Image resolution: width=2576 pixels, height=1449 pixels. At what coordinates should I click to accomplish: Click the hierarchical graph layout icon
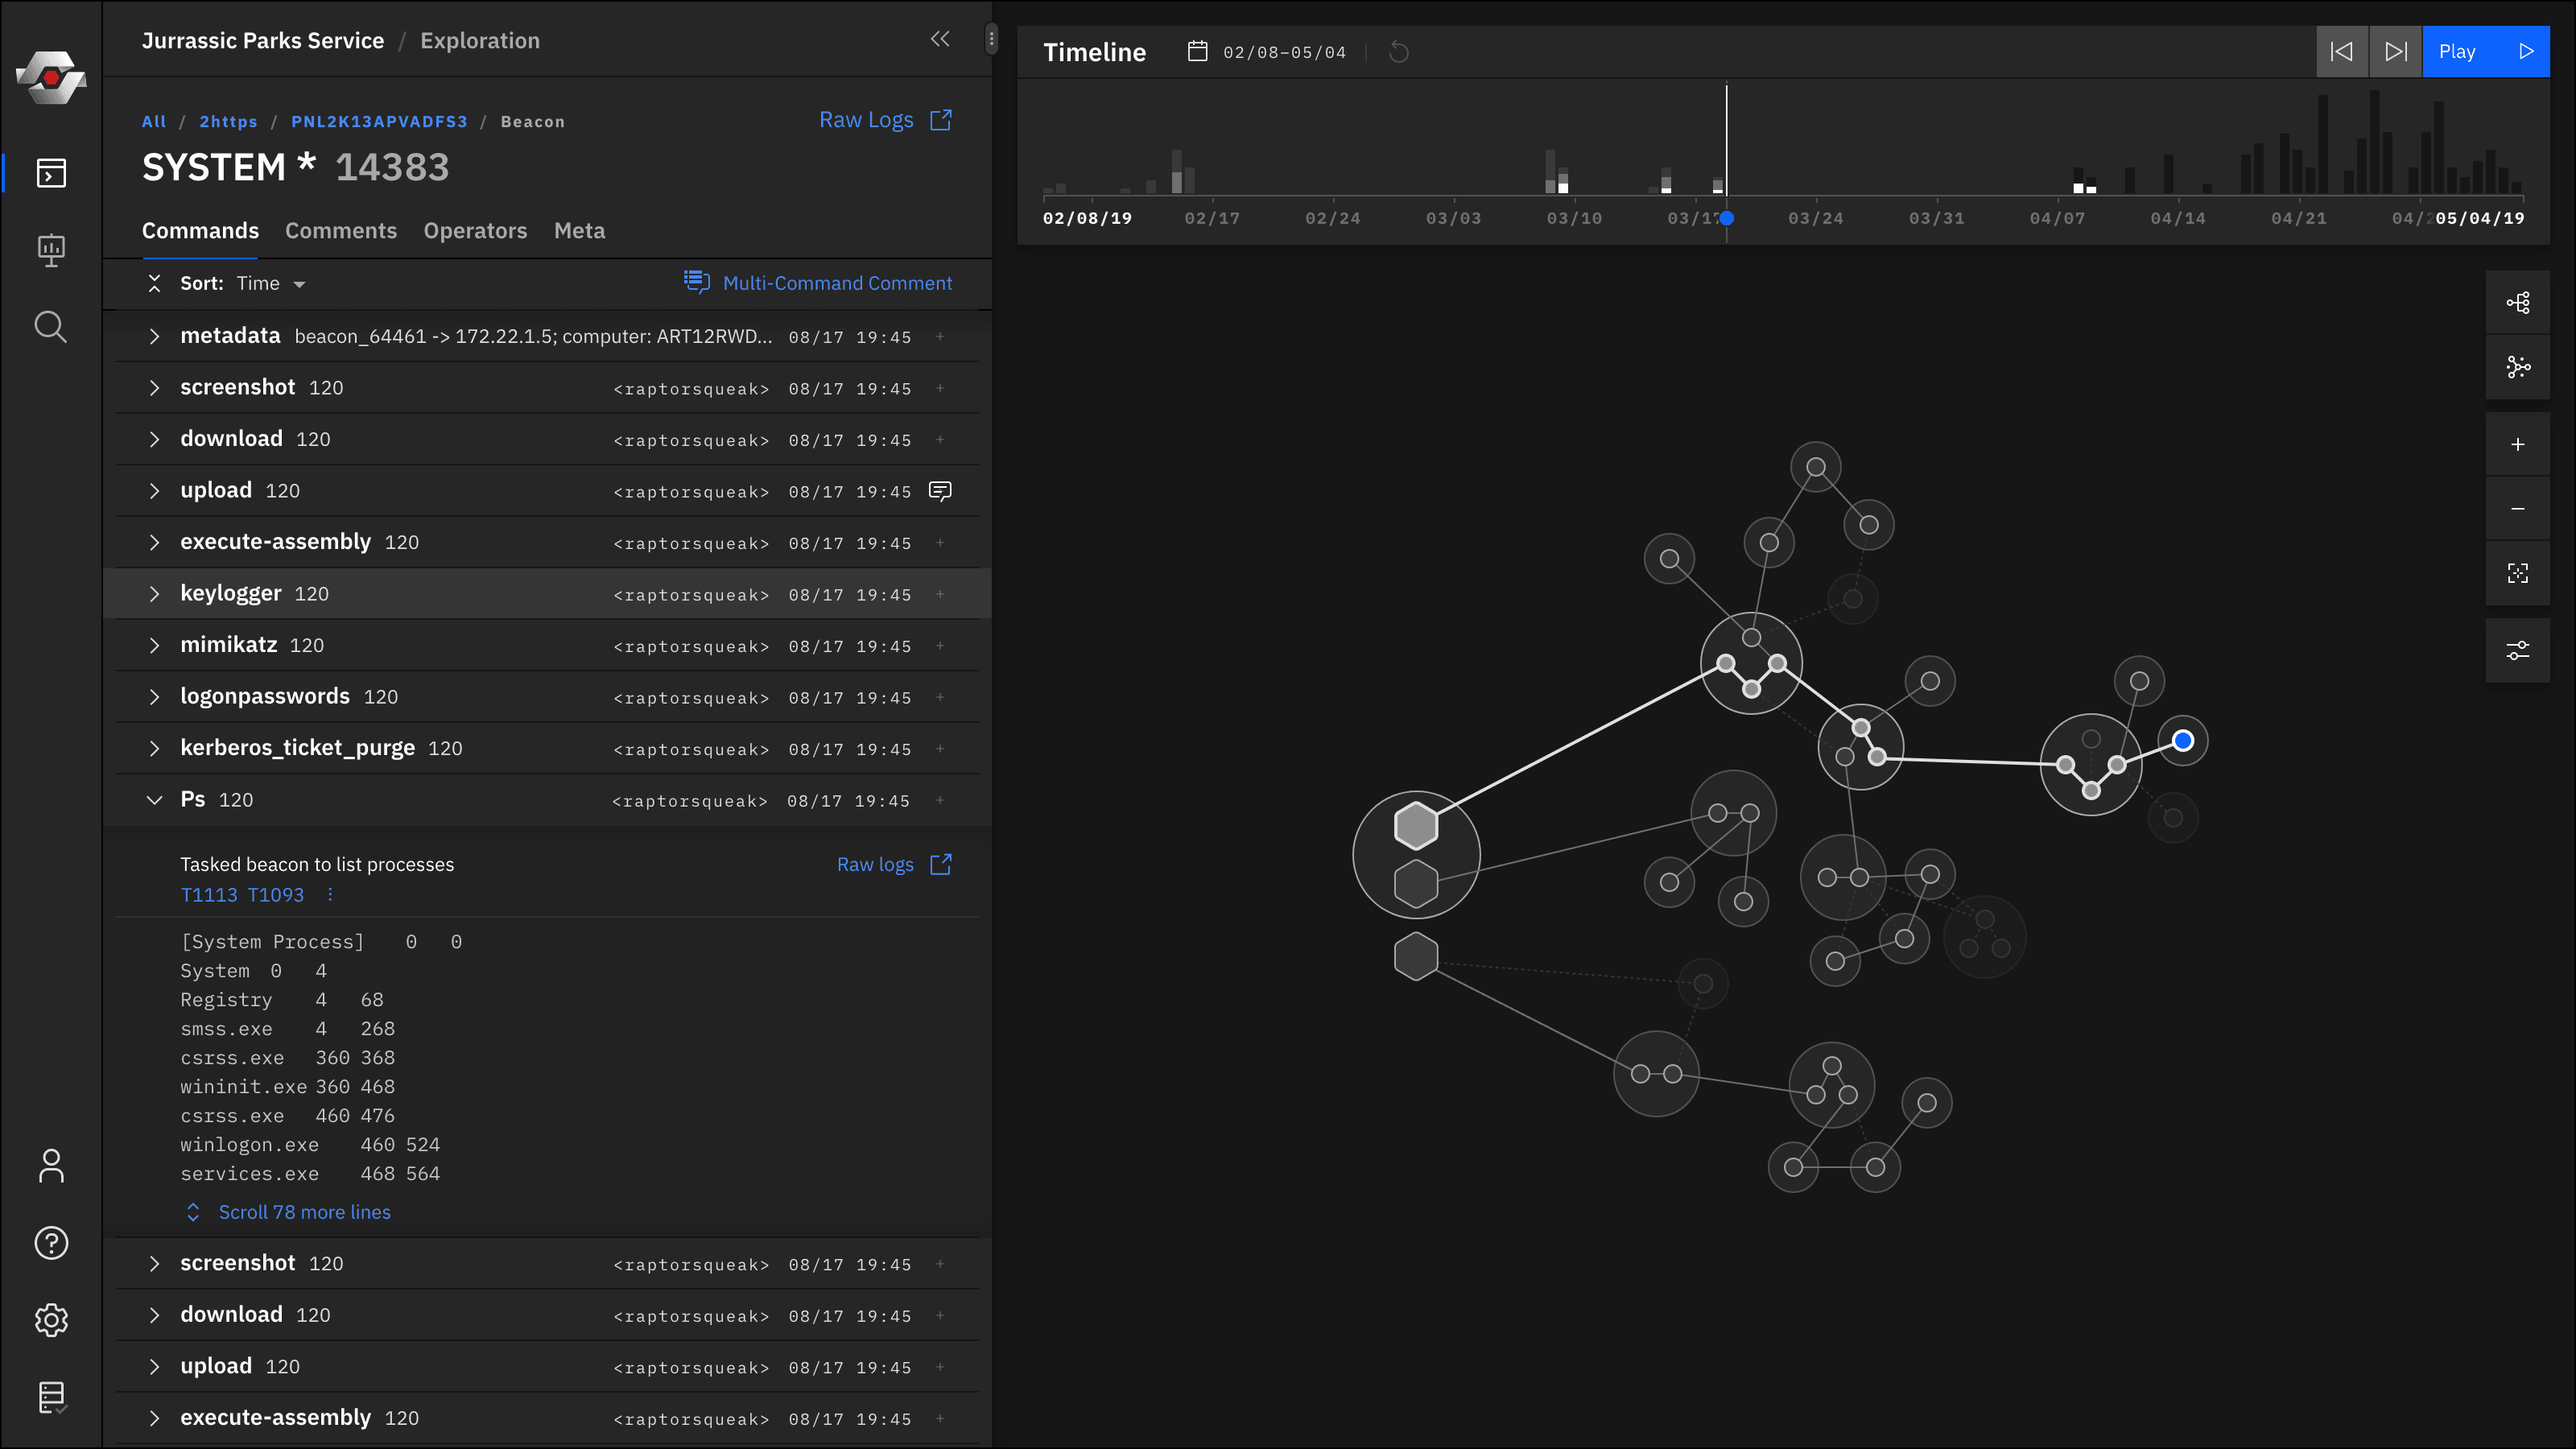[2518, 303]
